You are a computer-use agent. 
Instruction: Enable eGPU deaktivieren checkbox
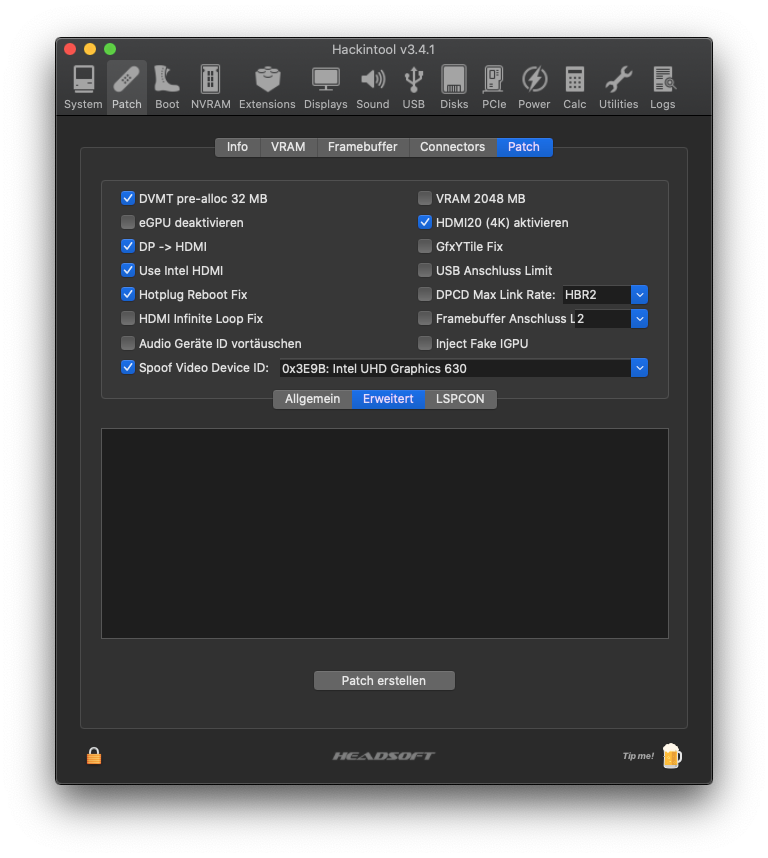(x=127, y=222)
